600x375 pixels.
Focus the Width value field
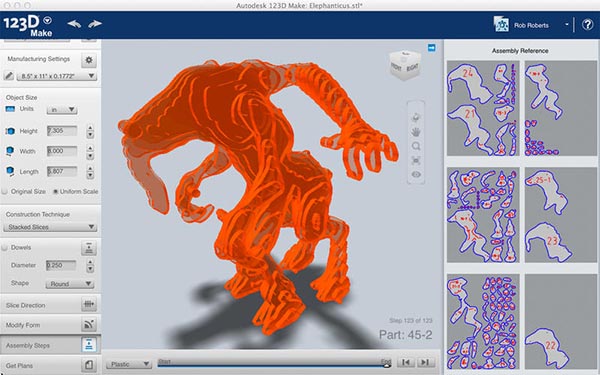62,151
